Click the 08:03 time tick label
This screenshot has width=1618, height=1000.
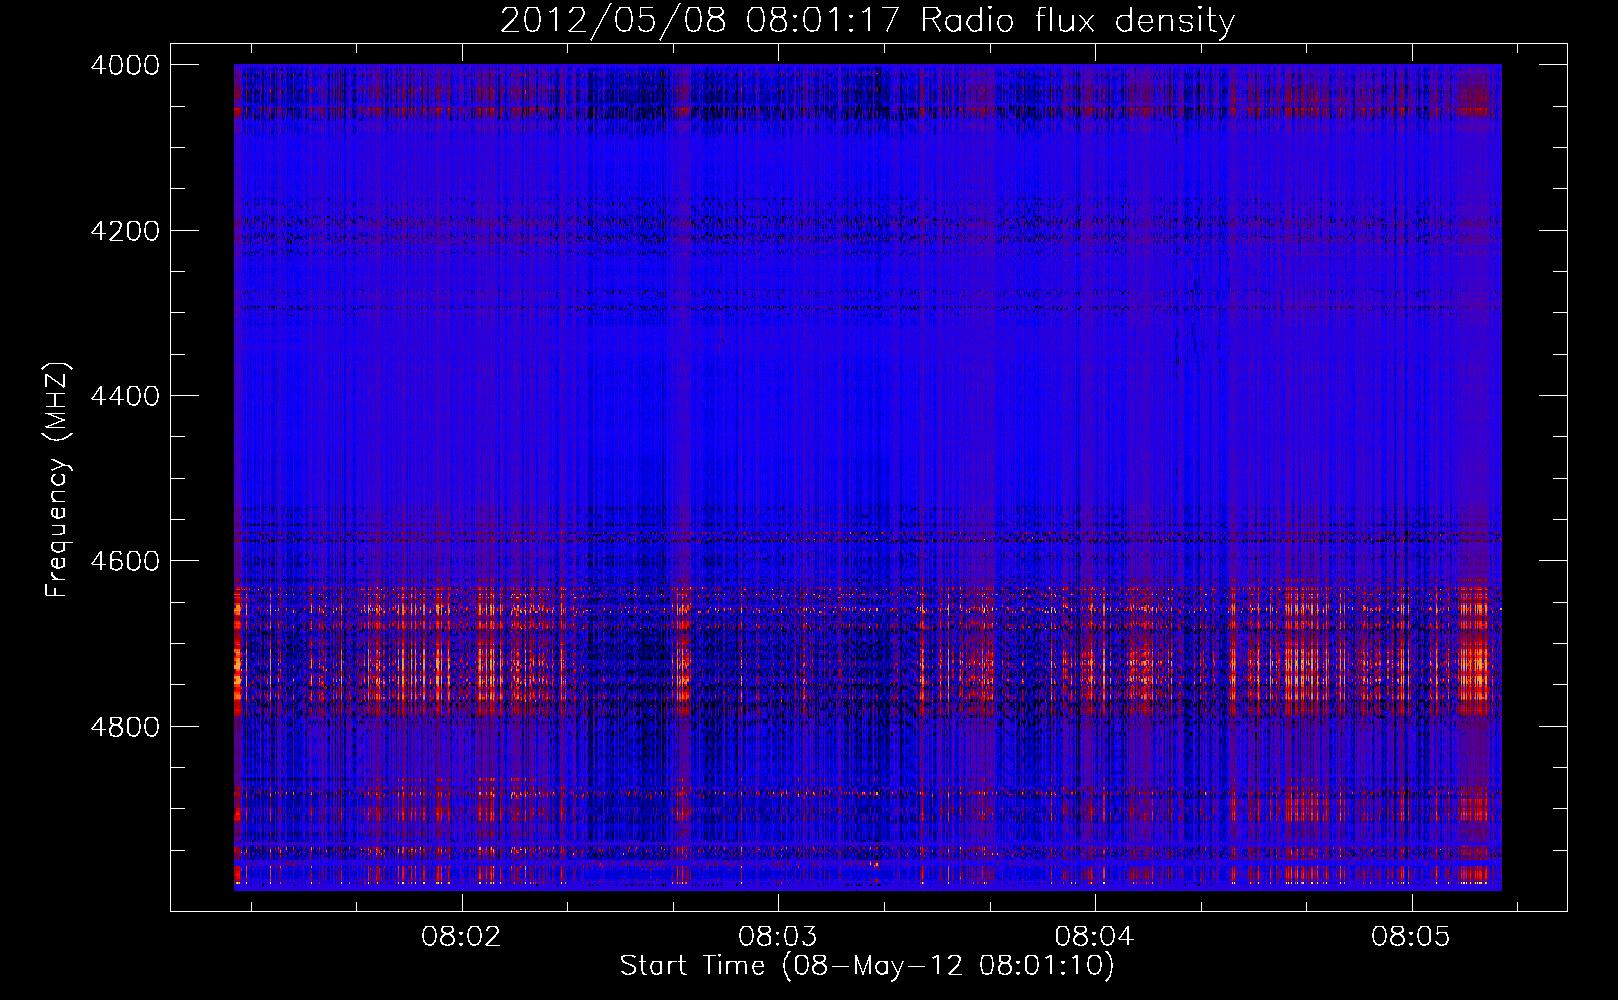(x=777, y=937)
